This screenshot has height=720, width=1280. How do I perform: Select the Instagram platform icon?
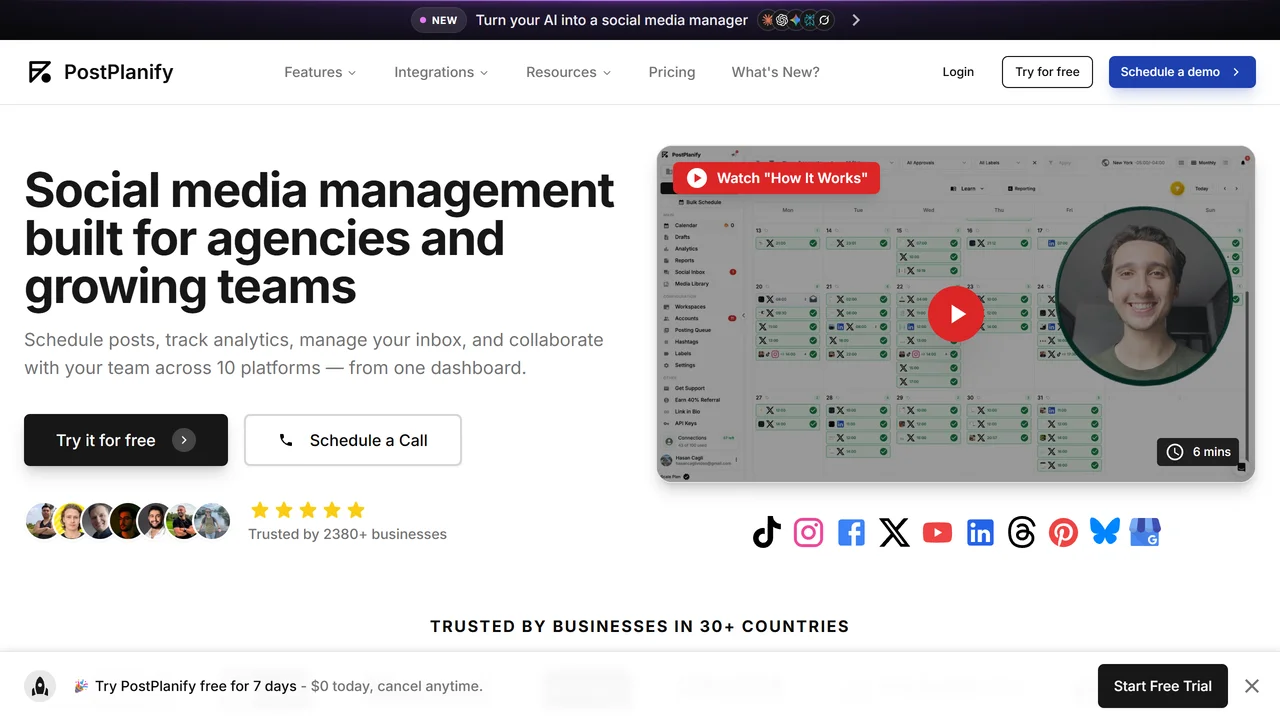pyautogui.click(x=808, y=533)
